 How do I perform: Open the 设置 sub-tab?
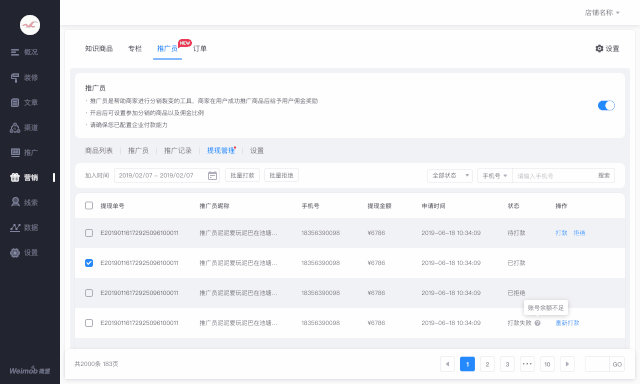tap(257, 151)
